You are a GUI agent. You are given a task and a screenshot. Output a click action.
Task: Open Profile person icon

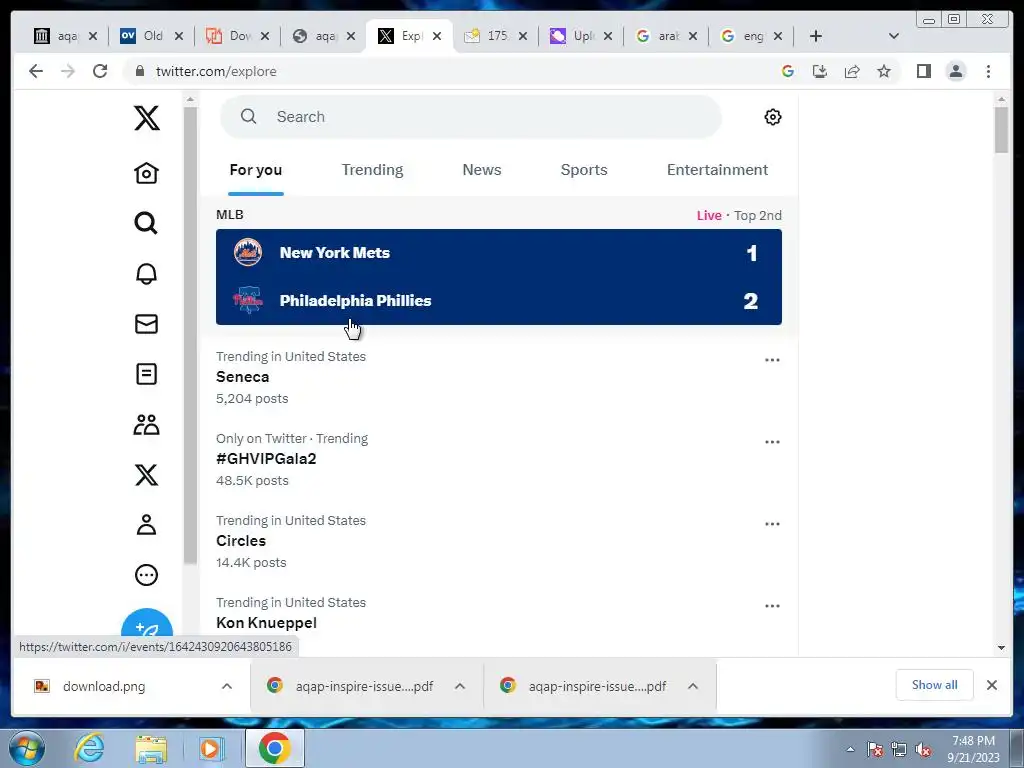pos(146,525)
